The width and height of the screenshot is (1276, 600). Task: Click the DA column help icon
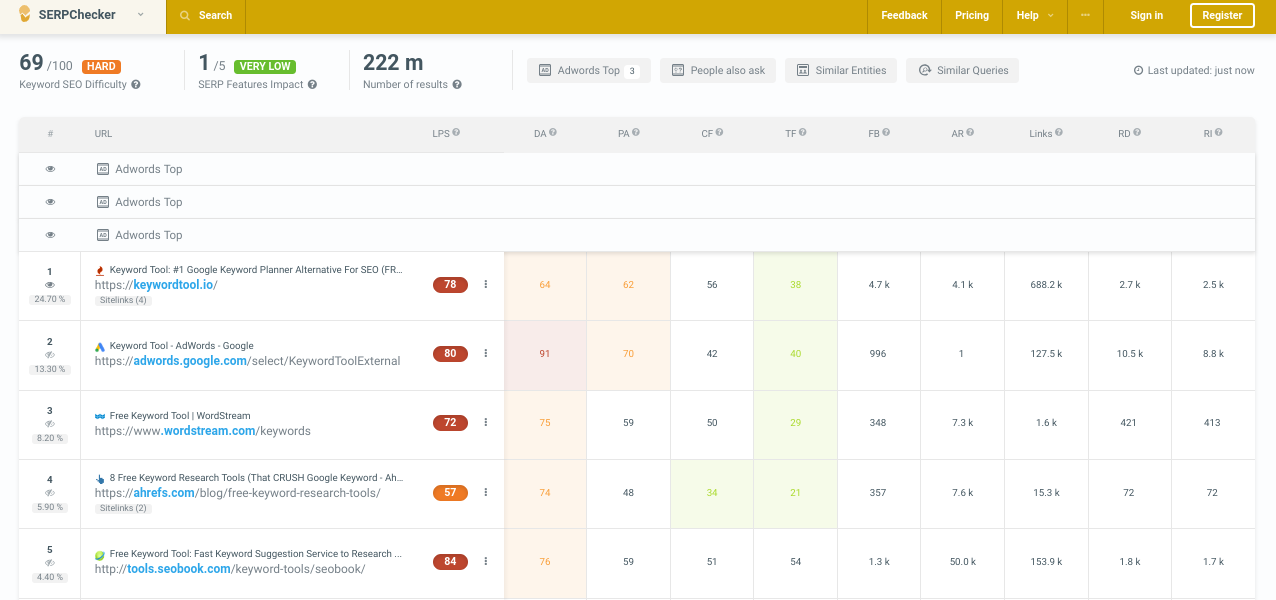point(553,133)
